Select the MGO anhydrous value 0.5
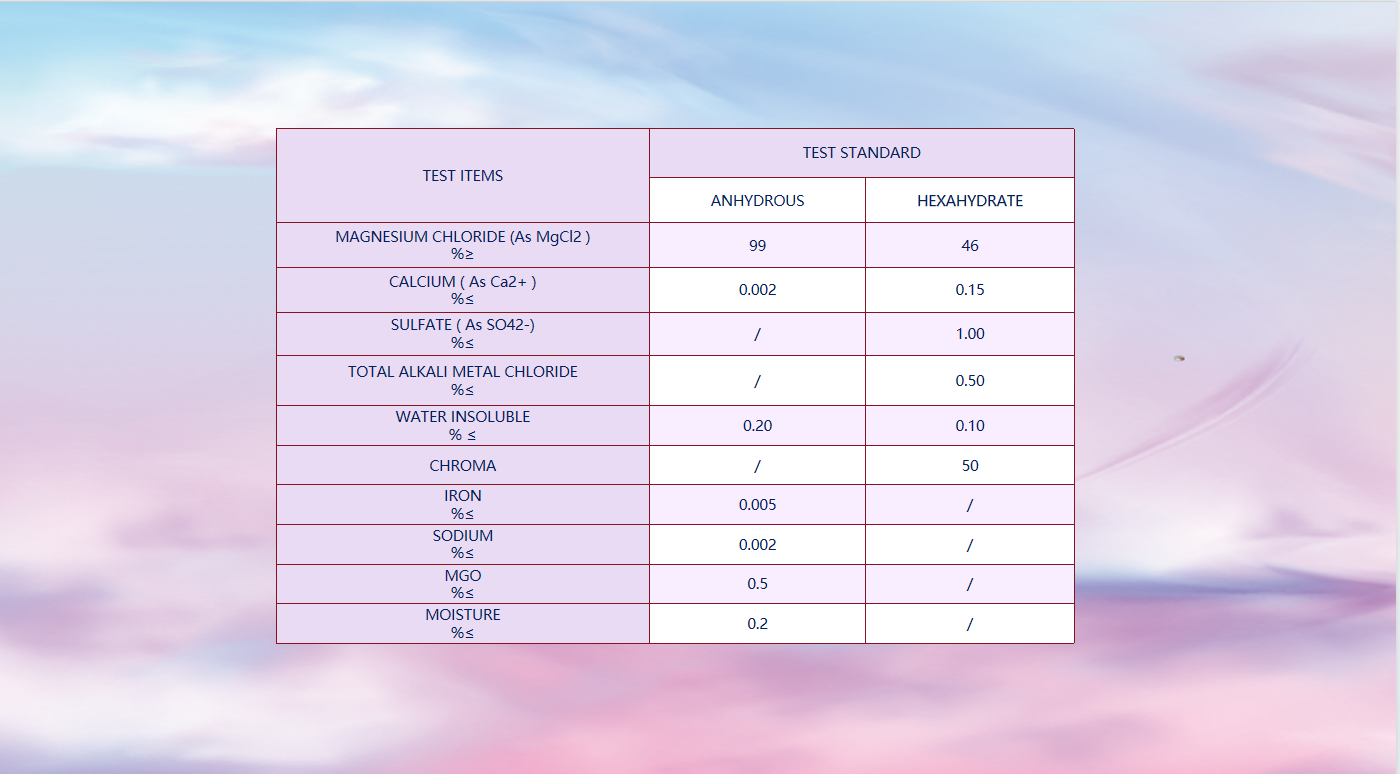The image size is (1400, 774). coord(757,584)
